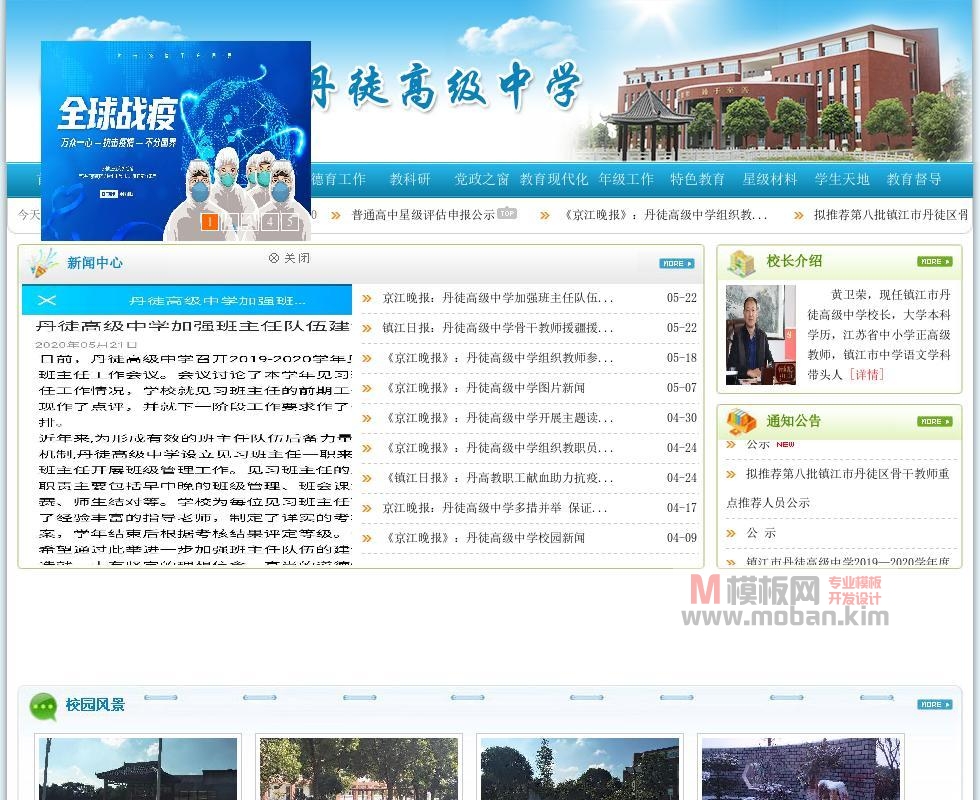Open the 特色教育 menu
This screenshot has height=800, width=980.
(698, 179)
